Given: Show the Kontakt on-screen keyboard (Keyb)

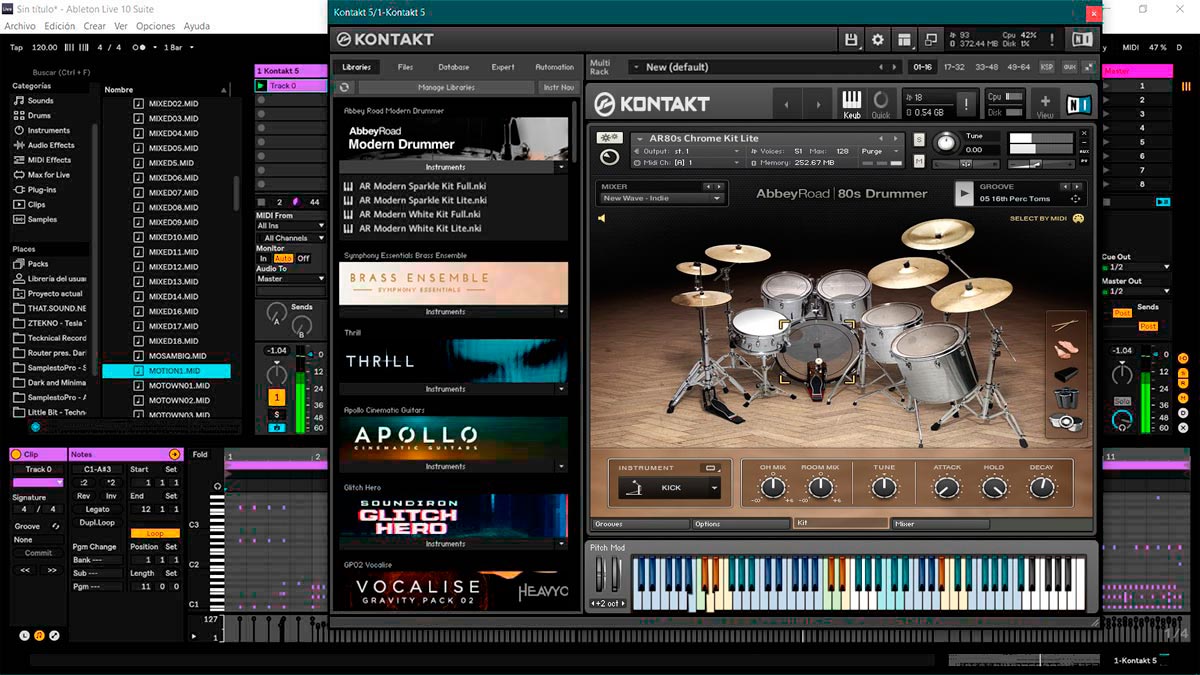Looking at the screenshot, I should click(x=852, y=104).
